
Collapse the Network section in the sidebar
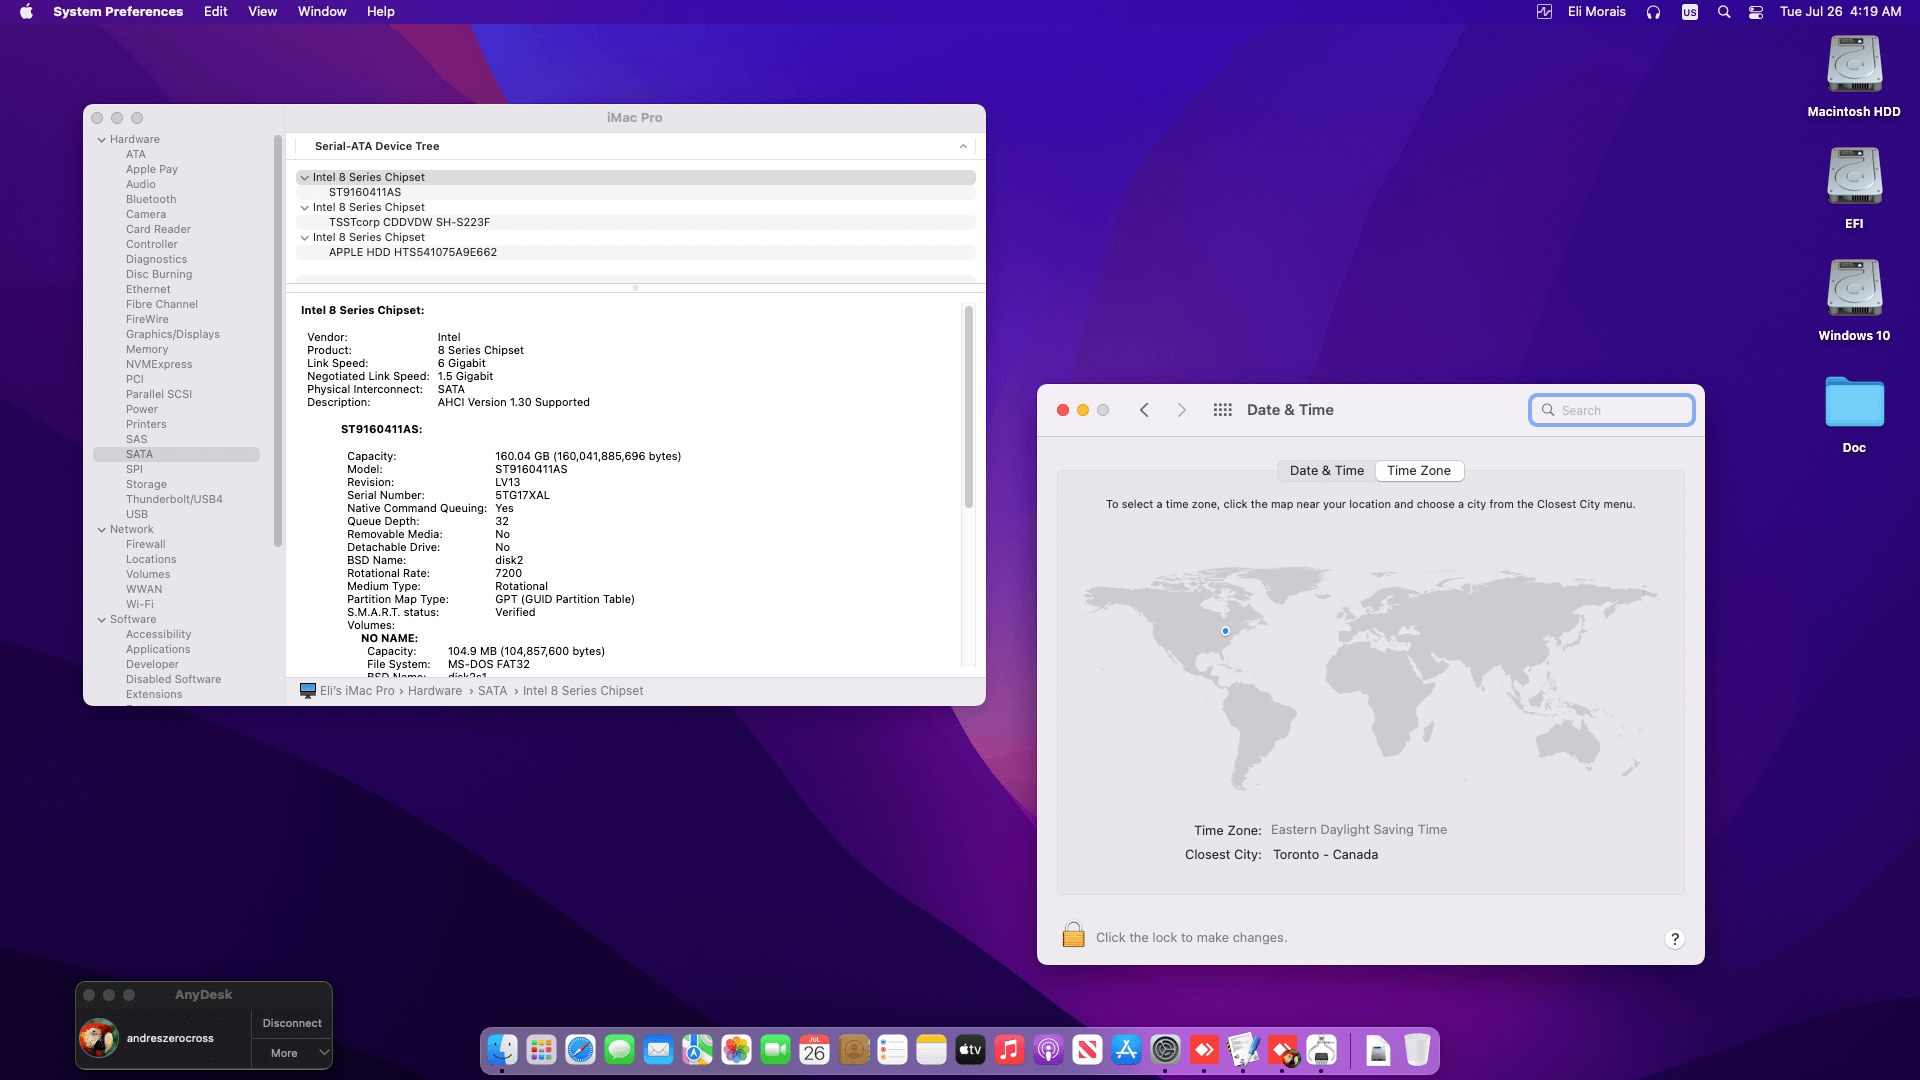102,530
